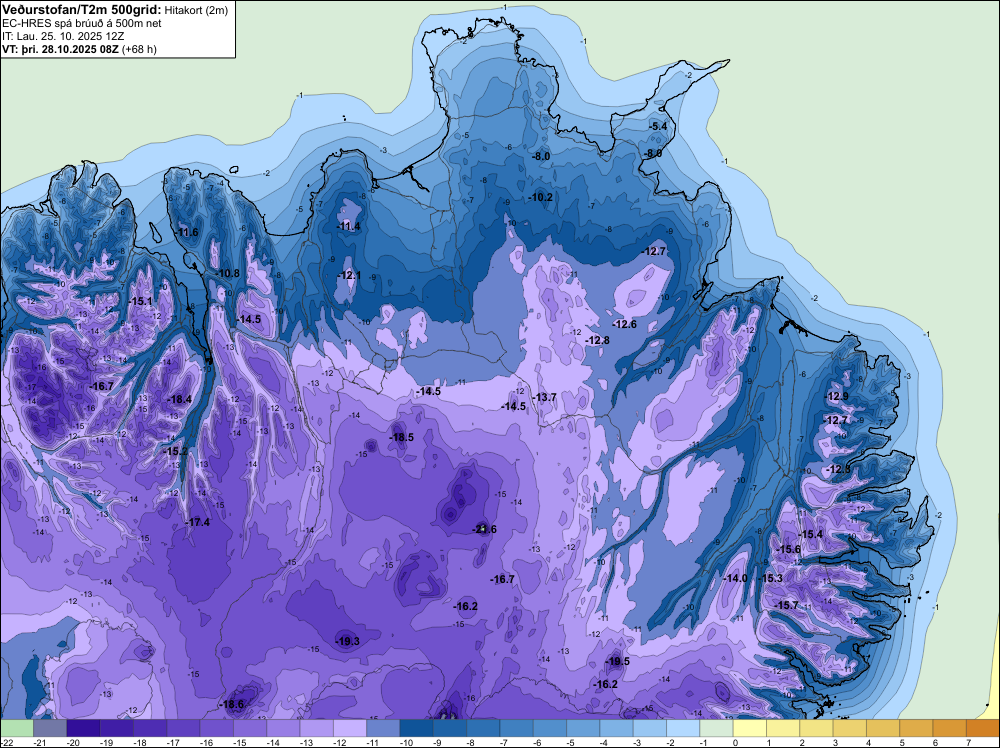Image resolution: width=1000 pixels, height=748 pixels.
Task: Click the -19.3 temperature label
Action: [x=348, y=642]
